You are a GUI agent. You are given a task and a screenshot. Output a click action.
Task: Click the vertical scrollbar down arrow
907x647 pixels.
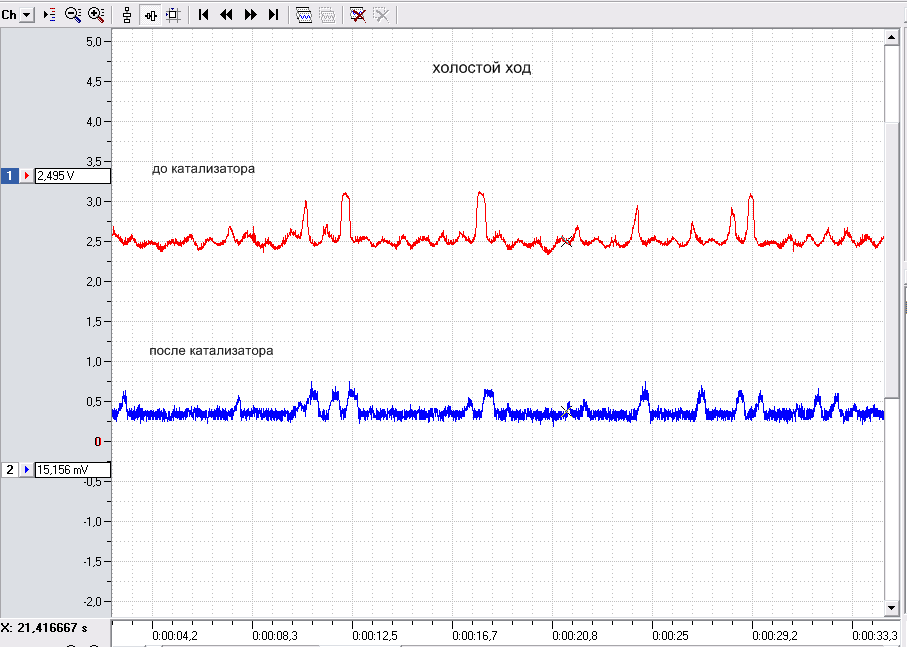click(891, 608)
